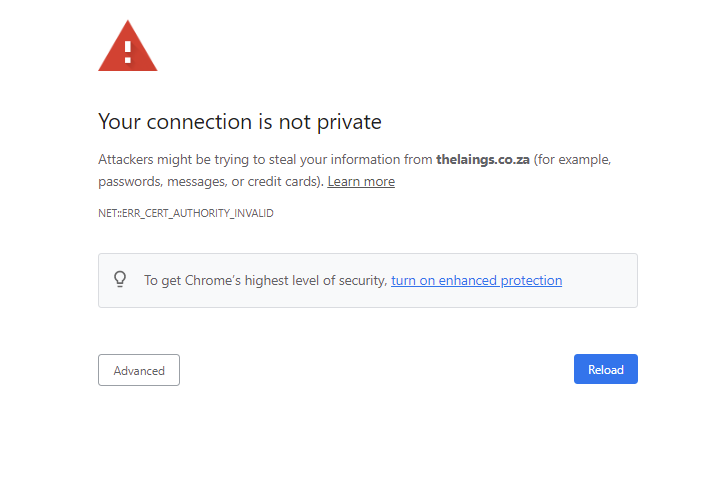Select the NET::ERR_CERT_AUTHORITY_INVALID error code
Screen dimensions: 728x482
tap(186, 213)
